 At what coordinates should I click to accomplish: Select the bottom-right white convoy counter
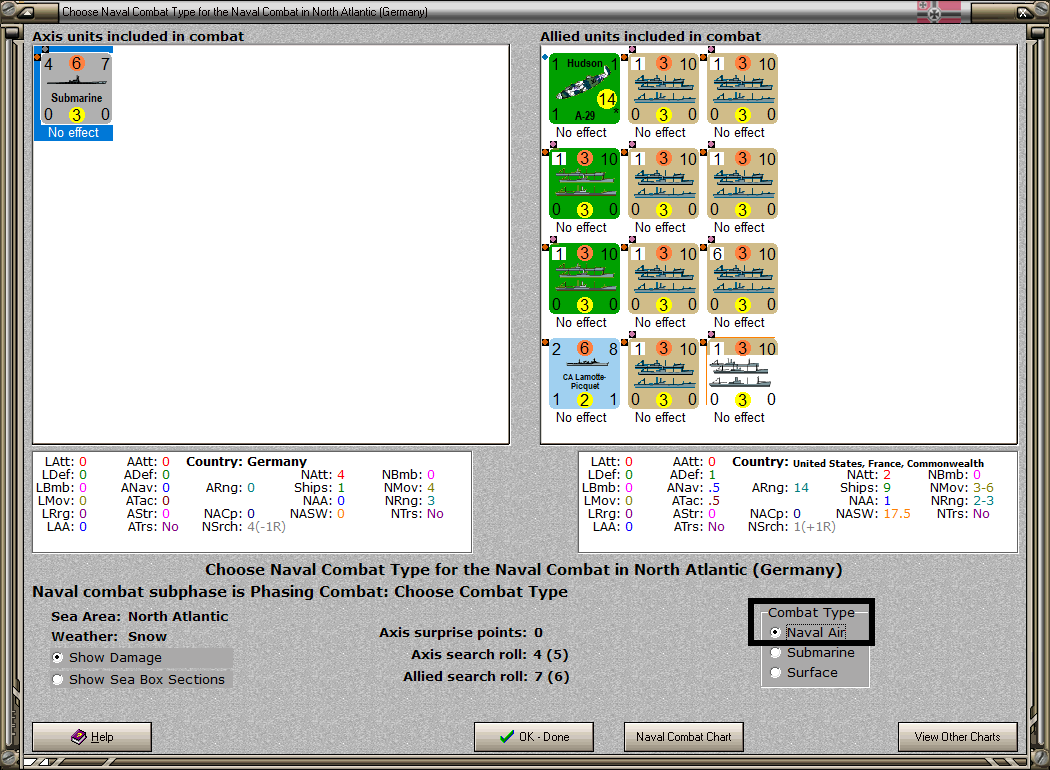point(743,374)
